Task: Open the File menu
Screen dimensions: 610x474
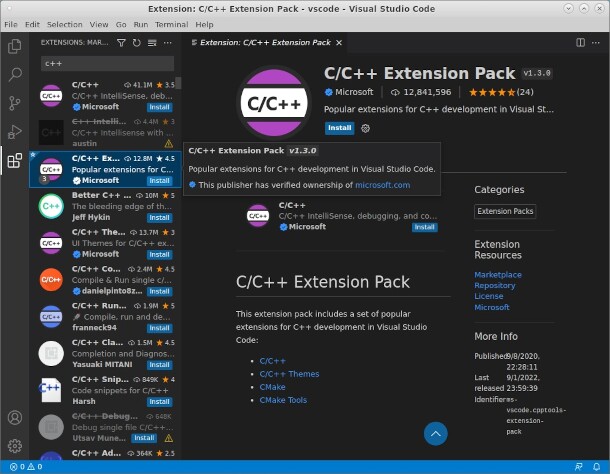Action: [11, 25]
